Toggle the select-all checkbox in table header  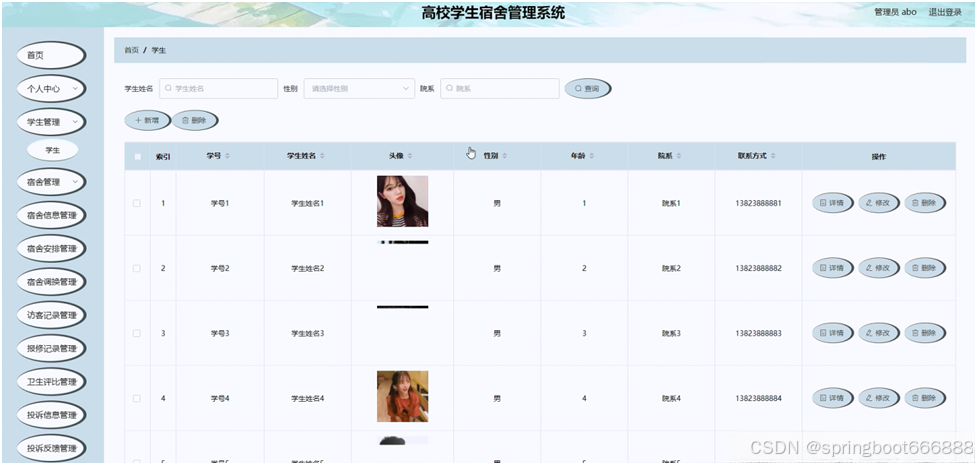coord(138,156)
